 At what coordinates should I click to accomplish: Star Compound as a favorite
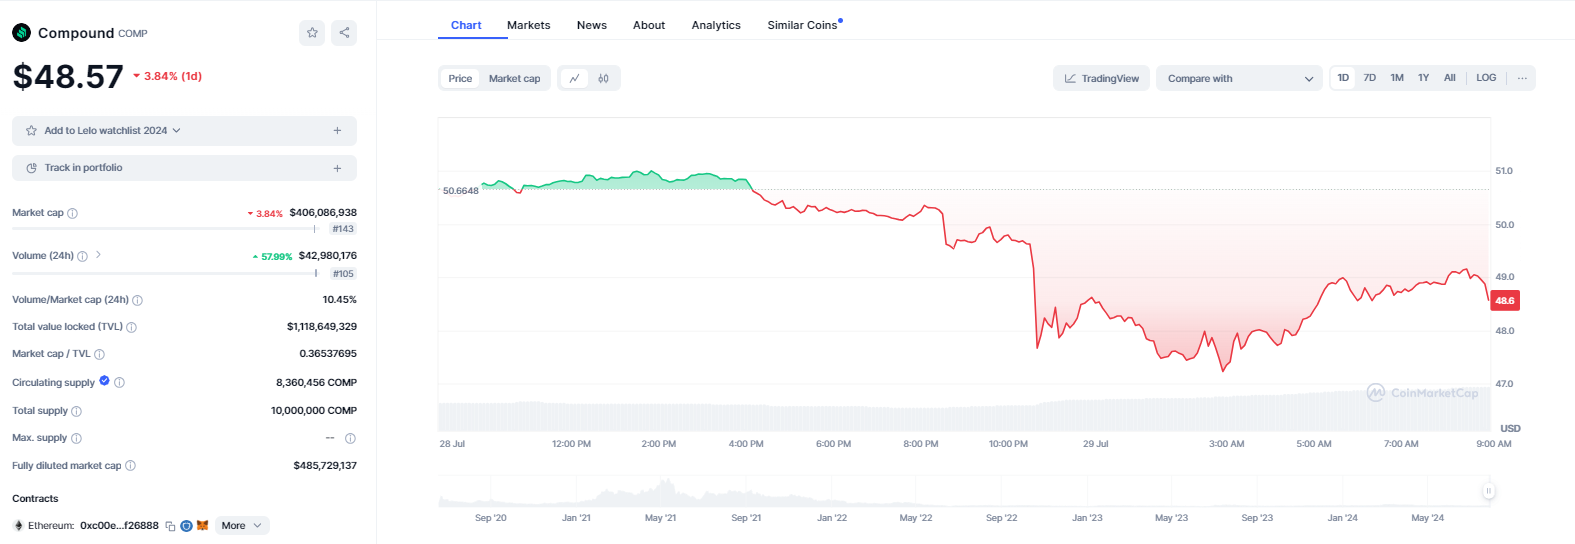pos(312,33)
